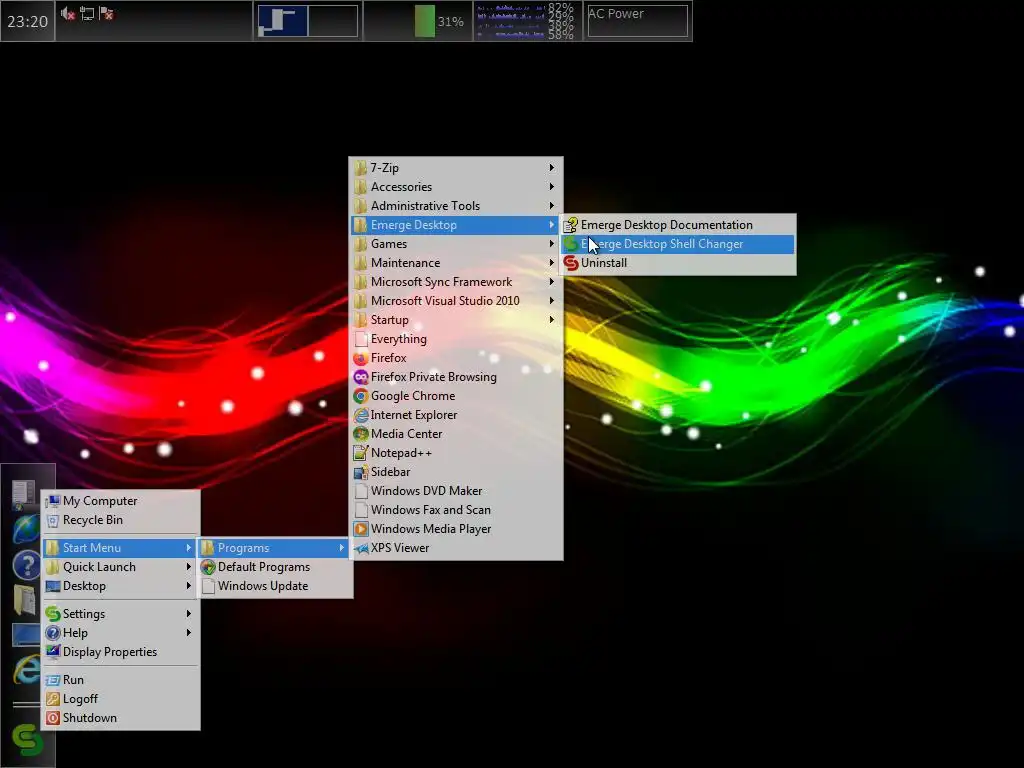Viewport: 1024px width, 768px height.
Task: Launch Firefox from Programs menu
Action: pos(456,358)
